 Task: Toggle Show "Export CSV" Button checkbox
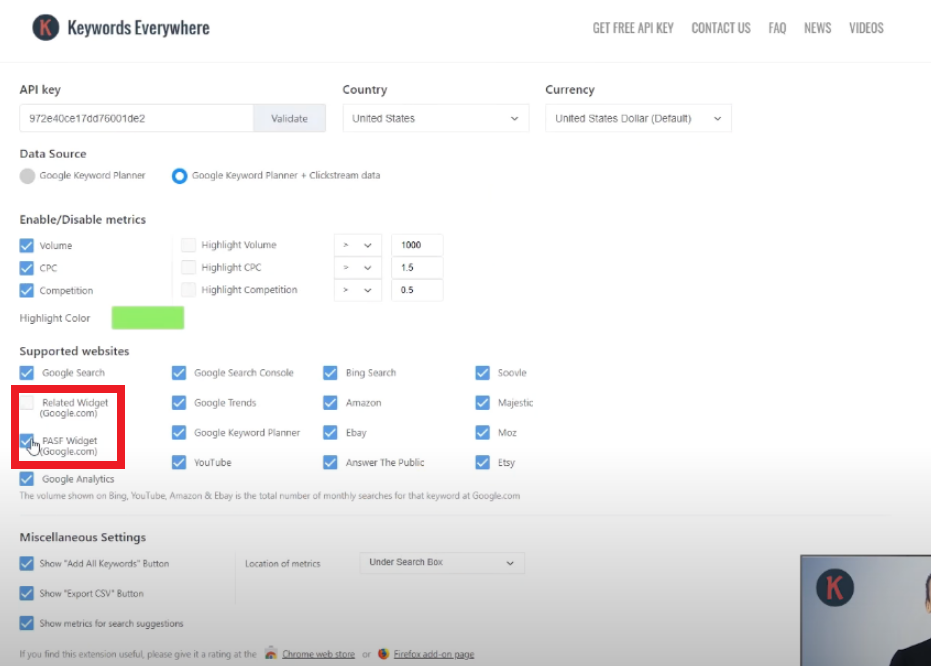click(x=27, y=593)
